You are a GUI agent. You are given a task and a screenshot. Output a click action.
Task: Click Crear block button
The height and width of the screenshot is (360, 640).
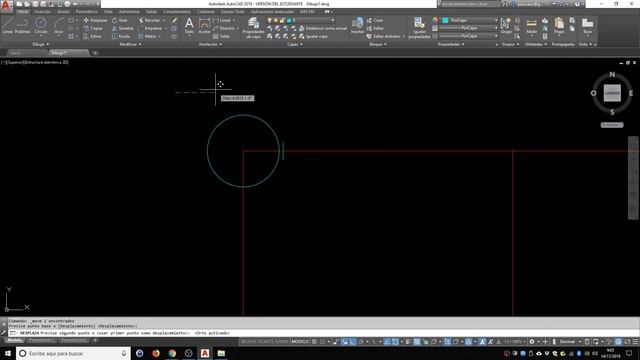(x=375, y=20)
